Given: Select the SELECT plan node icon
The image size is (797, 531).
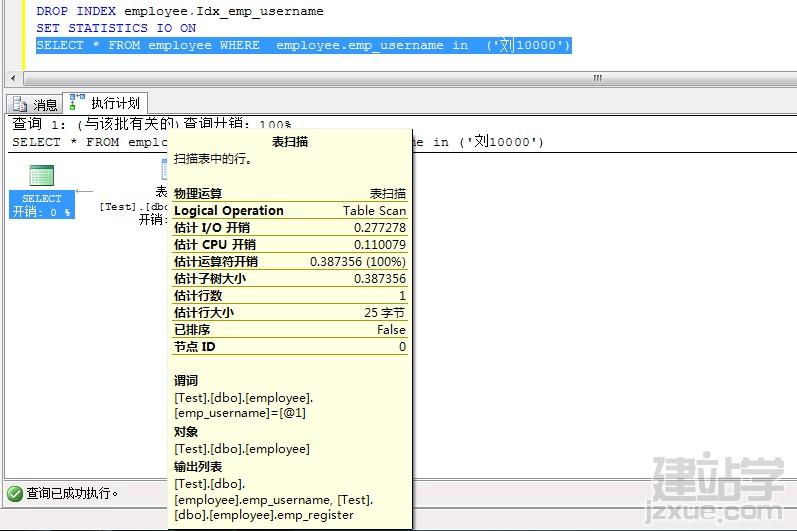Looking at the screenshot, I should tap(42, 176).
